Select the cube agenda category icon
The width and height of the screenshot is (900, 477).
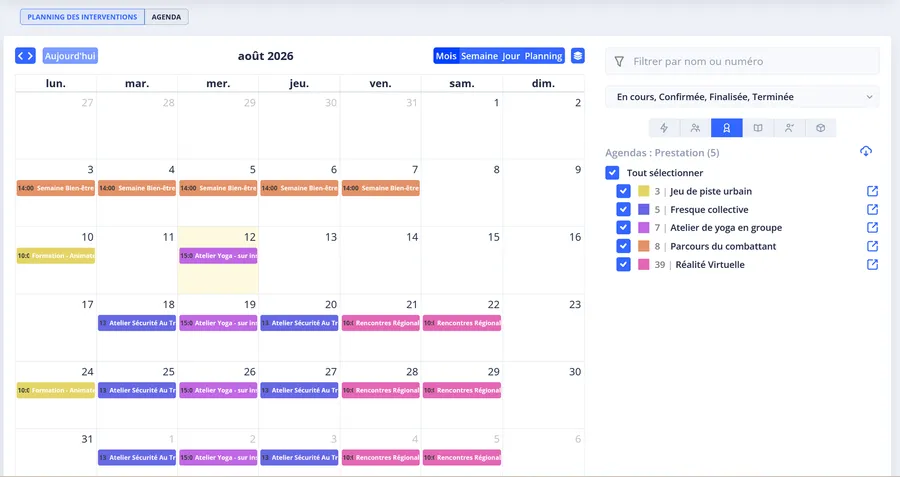coord(821,128)
